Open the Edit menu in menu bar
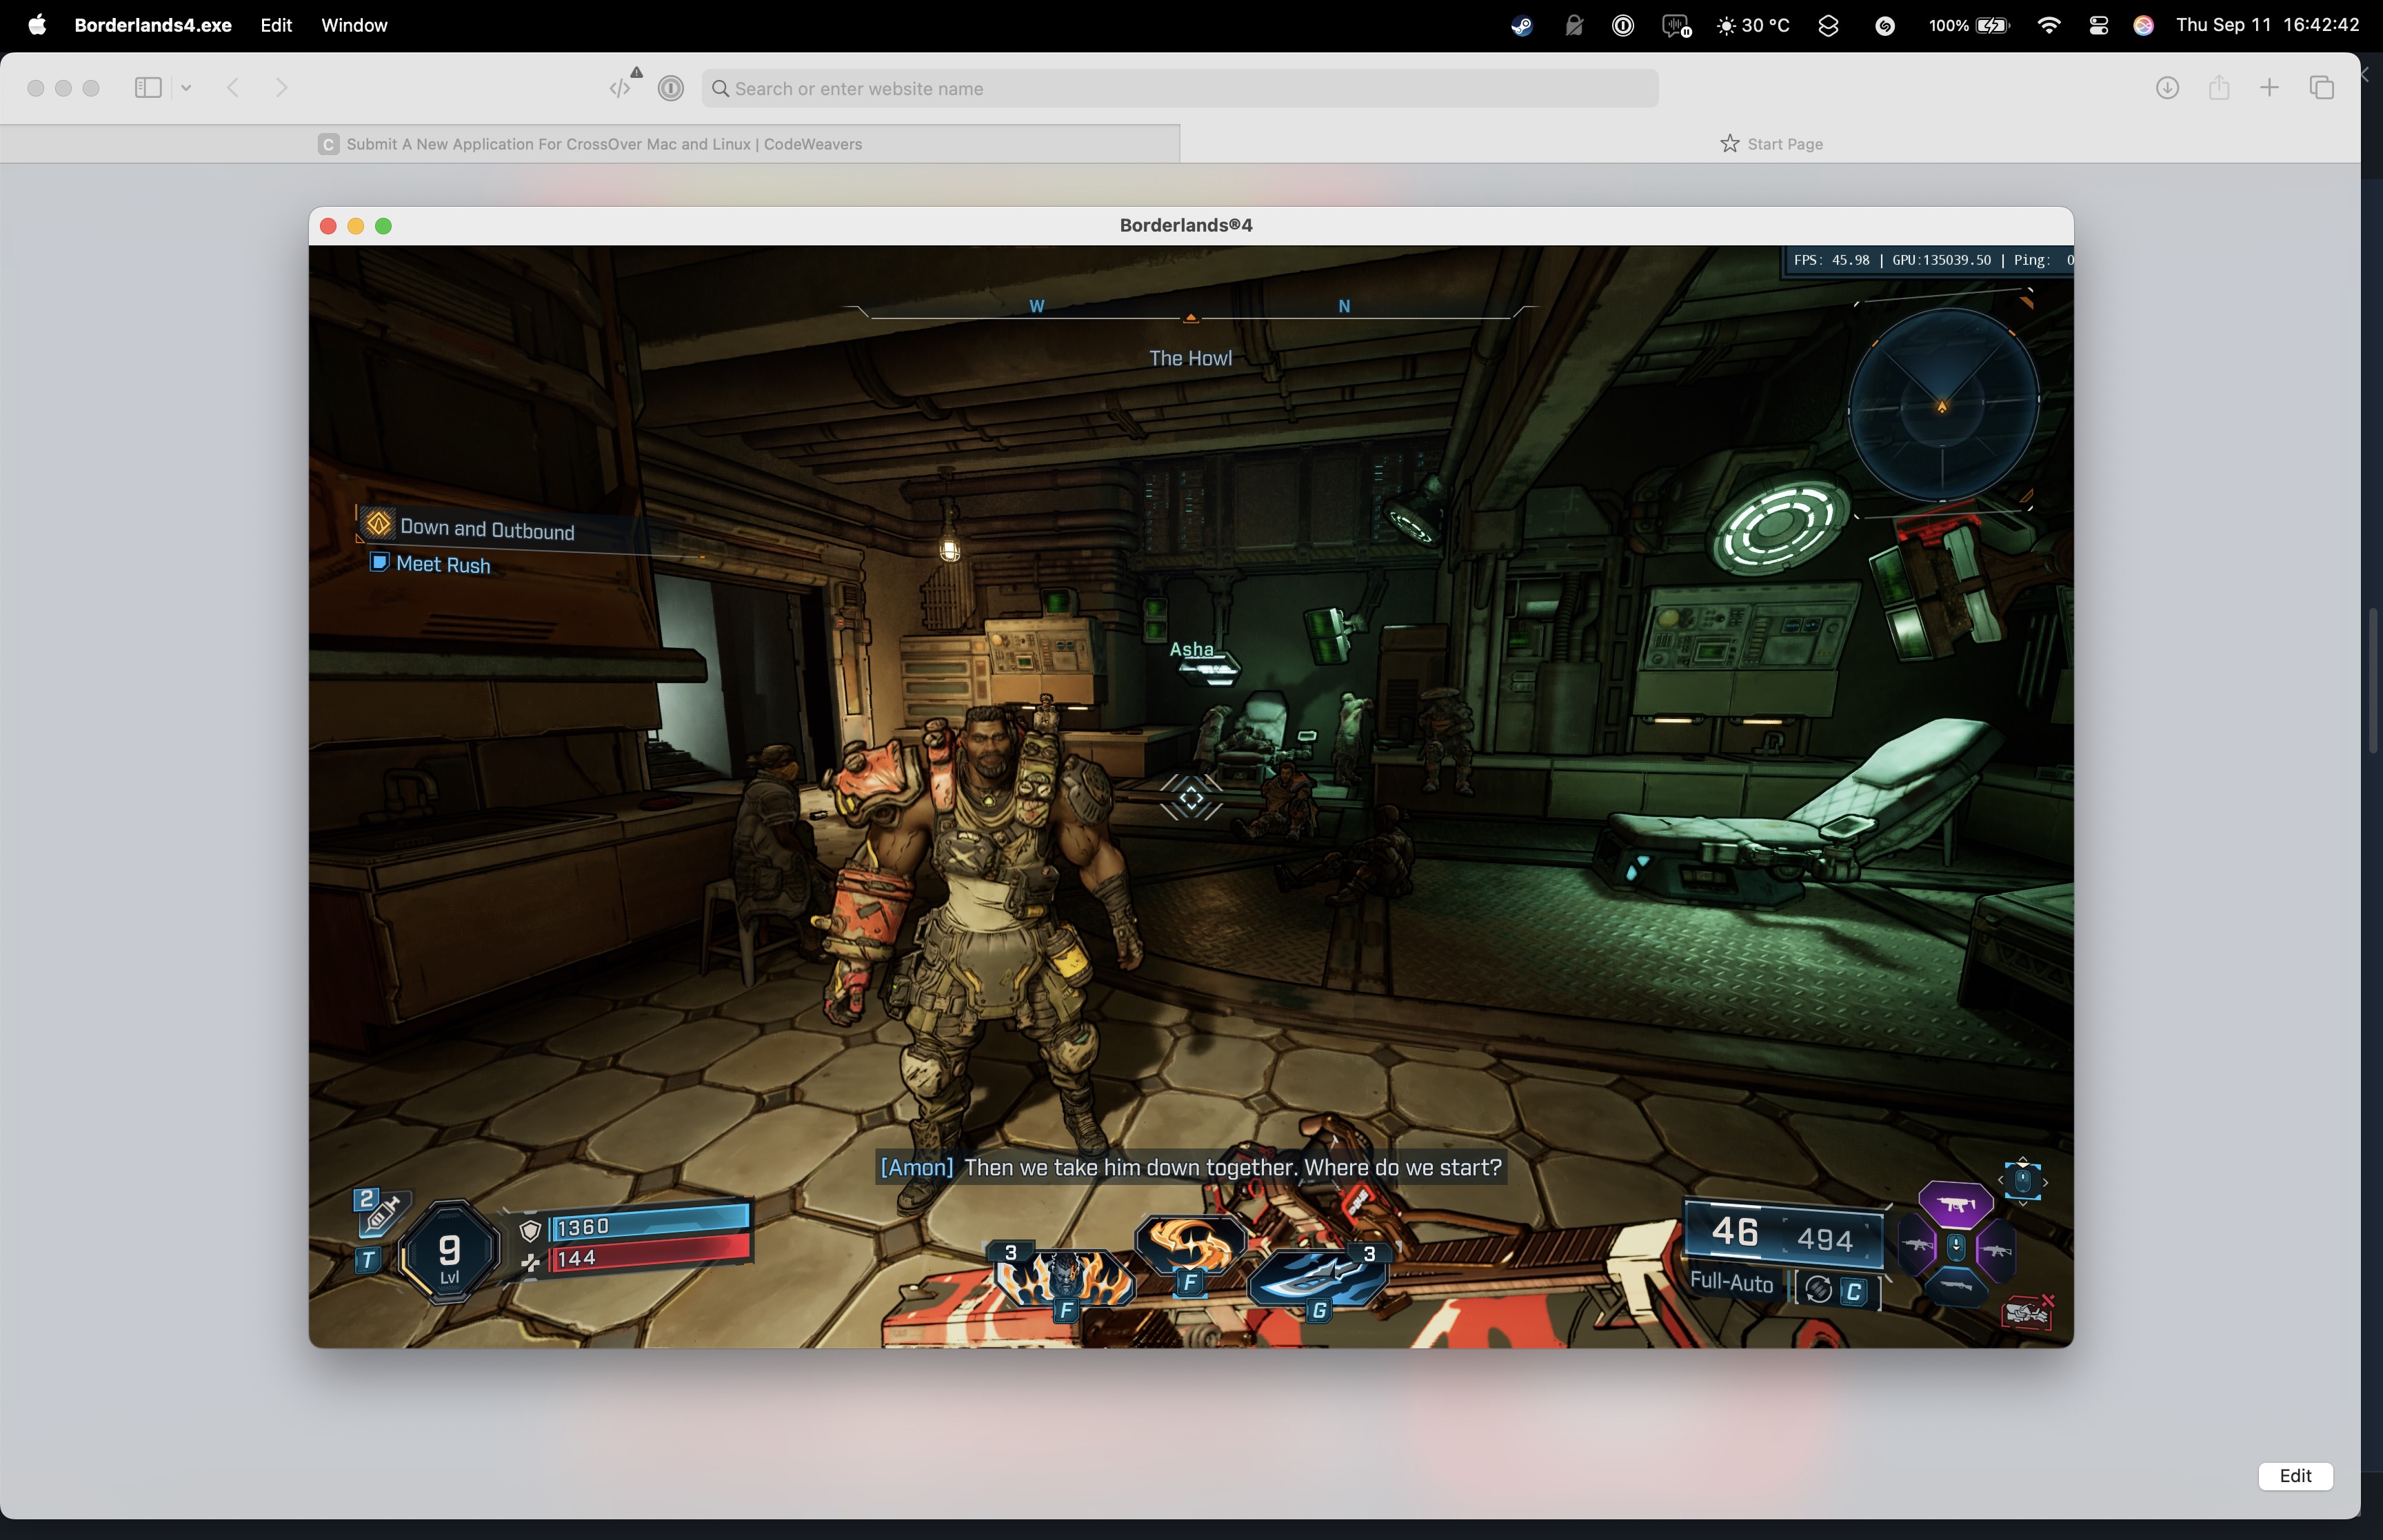The width and height of the screenshot is (2383, 1540). pos(276,25)
